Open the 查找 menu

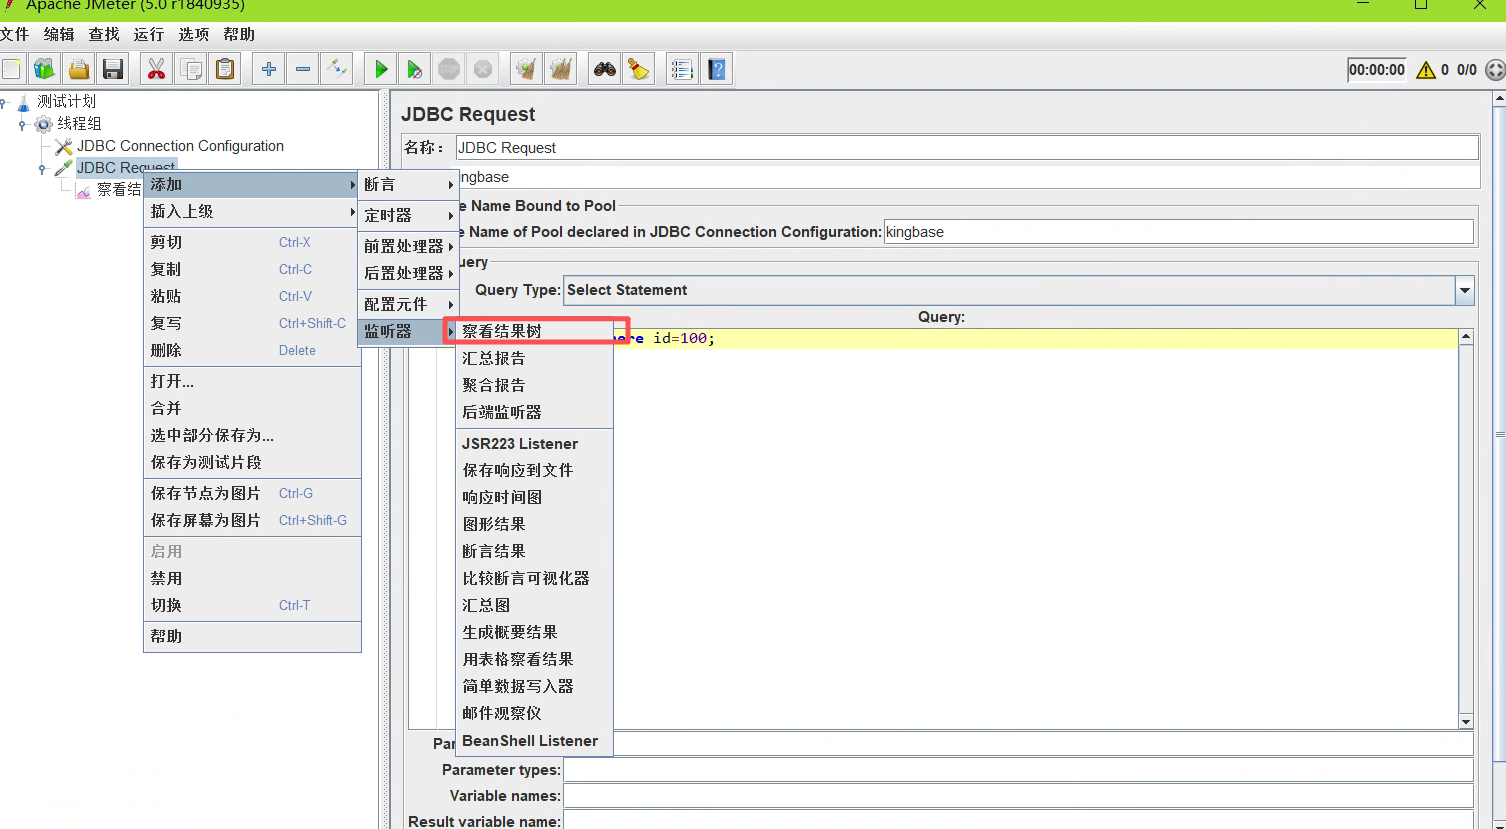104,34
